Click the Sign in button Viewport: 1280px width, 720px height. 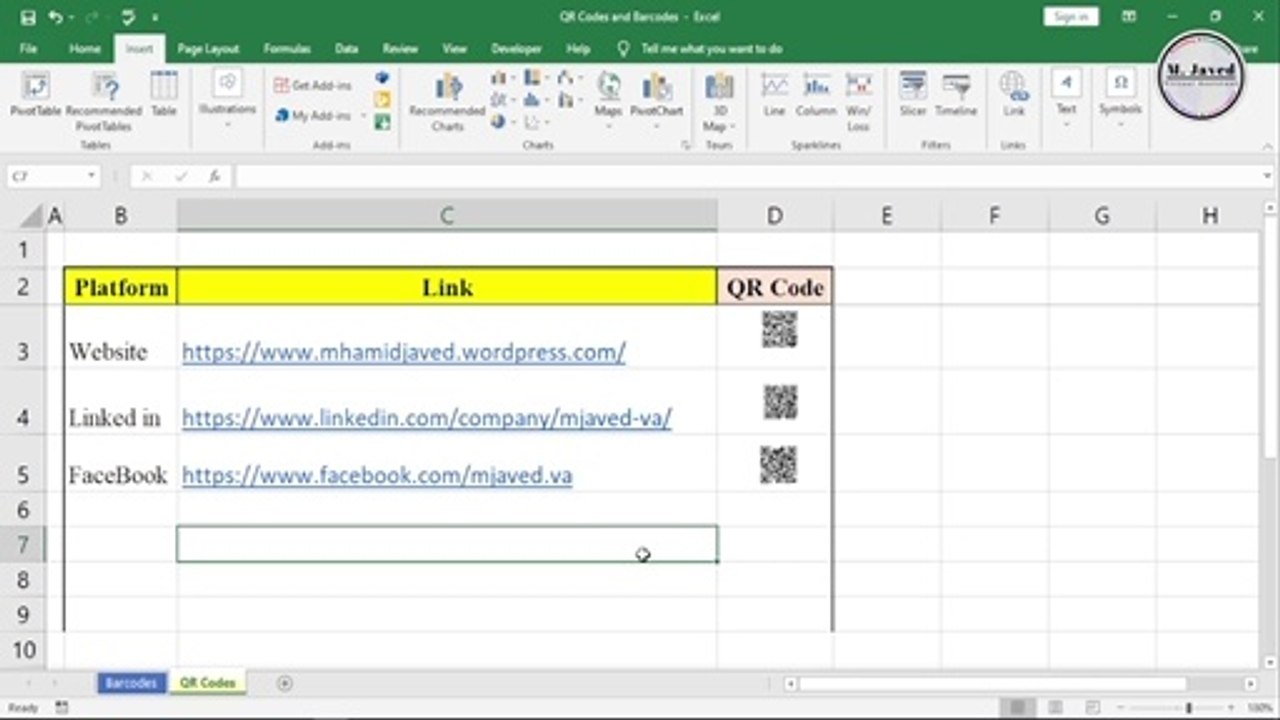(1070, 17)
